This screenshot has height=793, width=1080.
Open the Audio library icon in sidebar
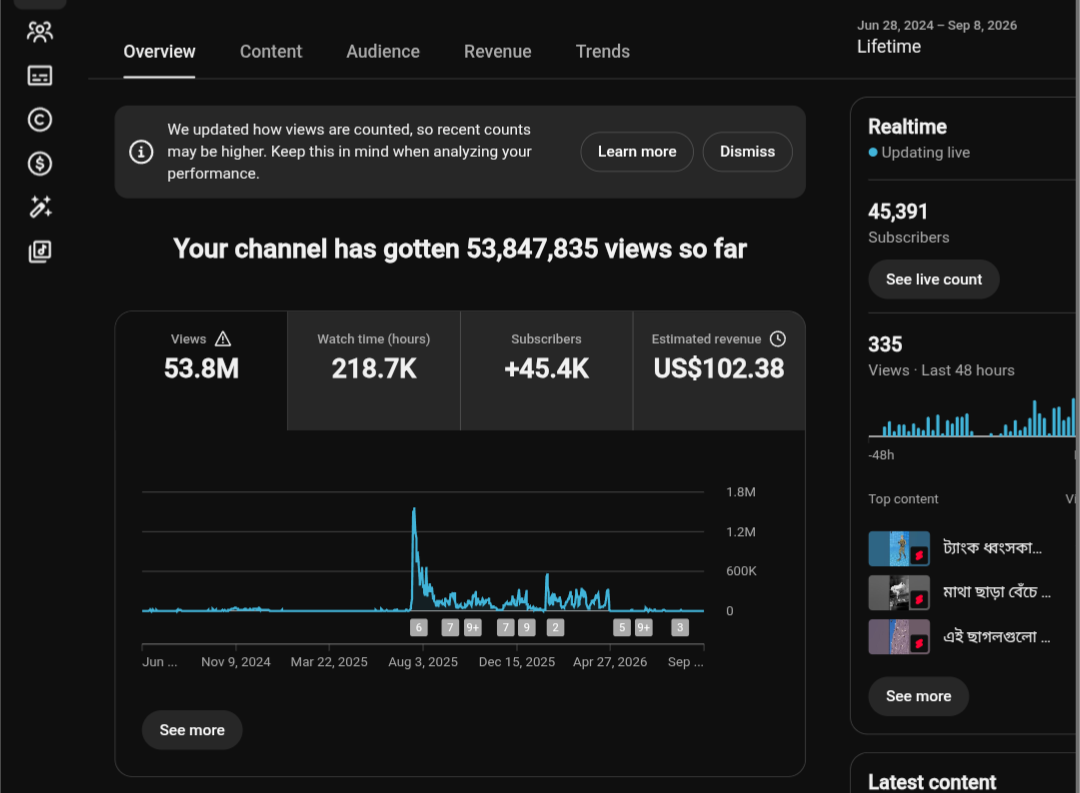[39, 251]
